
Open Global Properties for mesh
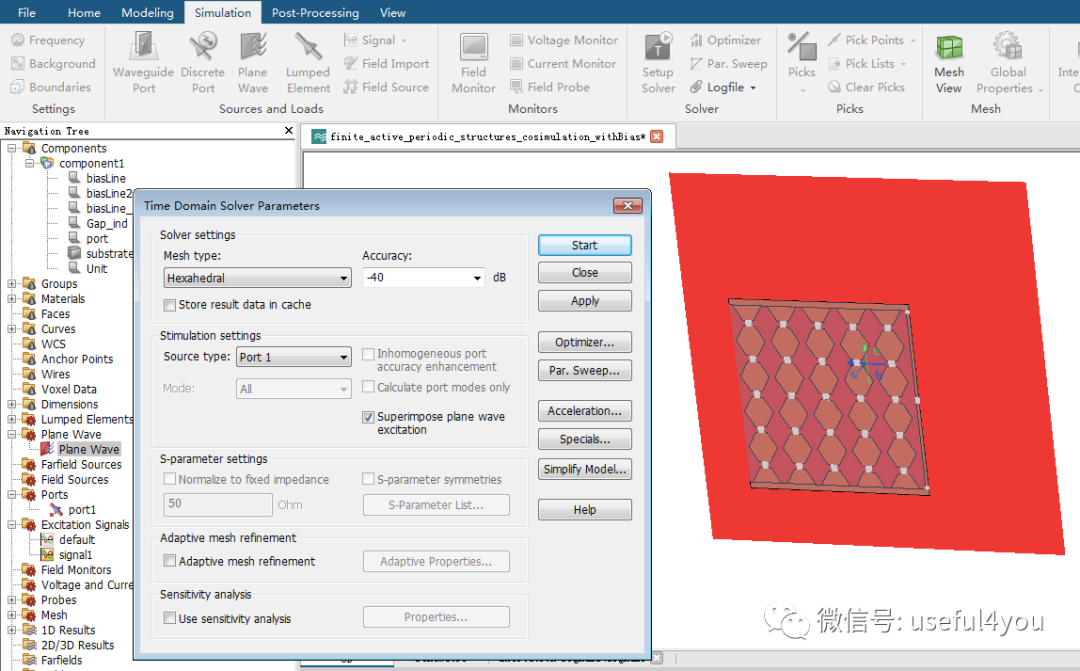pyautogui.click(x=1008, y=63)
